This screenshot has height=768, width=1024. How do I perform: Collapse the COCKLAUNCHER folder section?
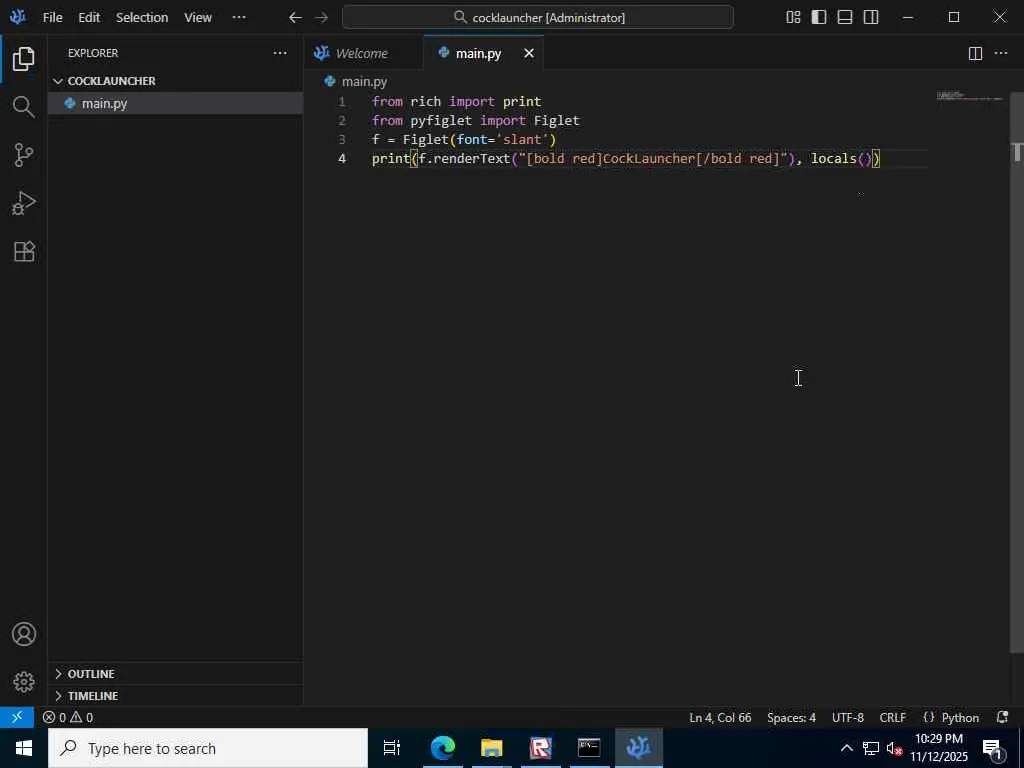pos(176,81)
